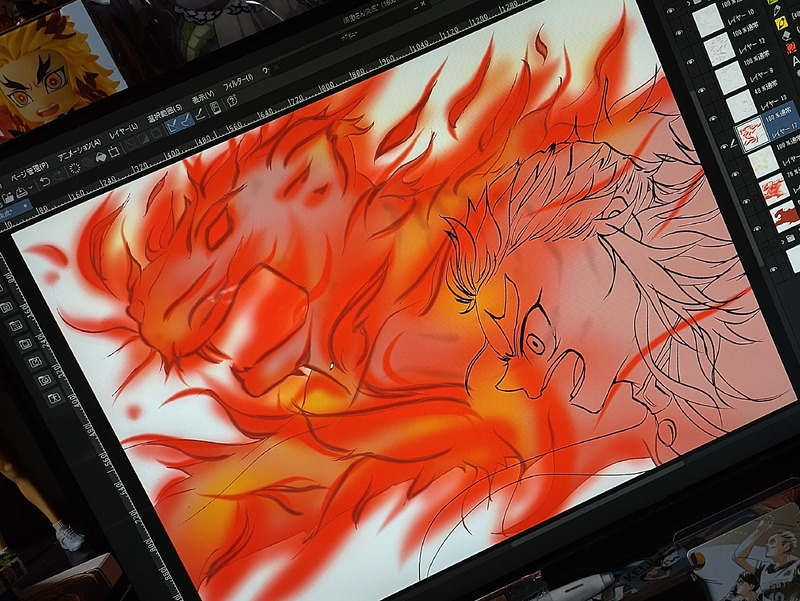This screenshot has height=601, width=800.
Task: Click the Scale/Rotate transform icon
Action: point(114,151)
